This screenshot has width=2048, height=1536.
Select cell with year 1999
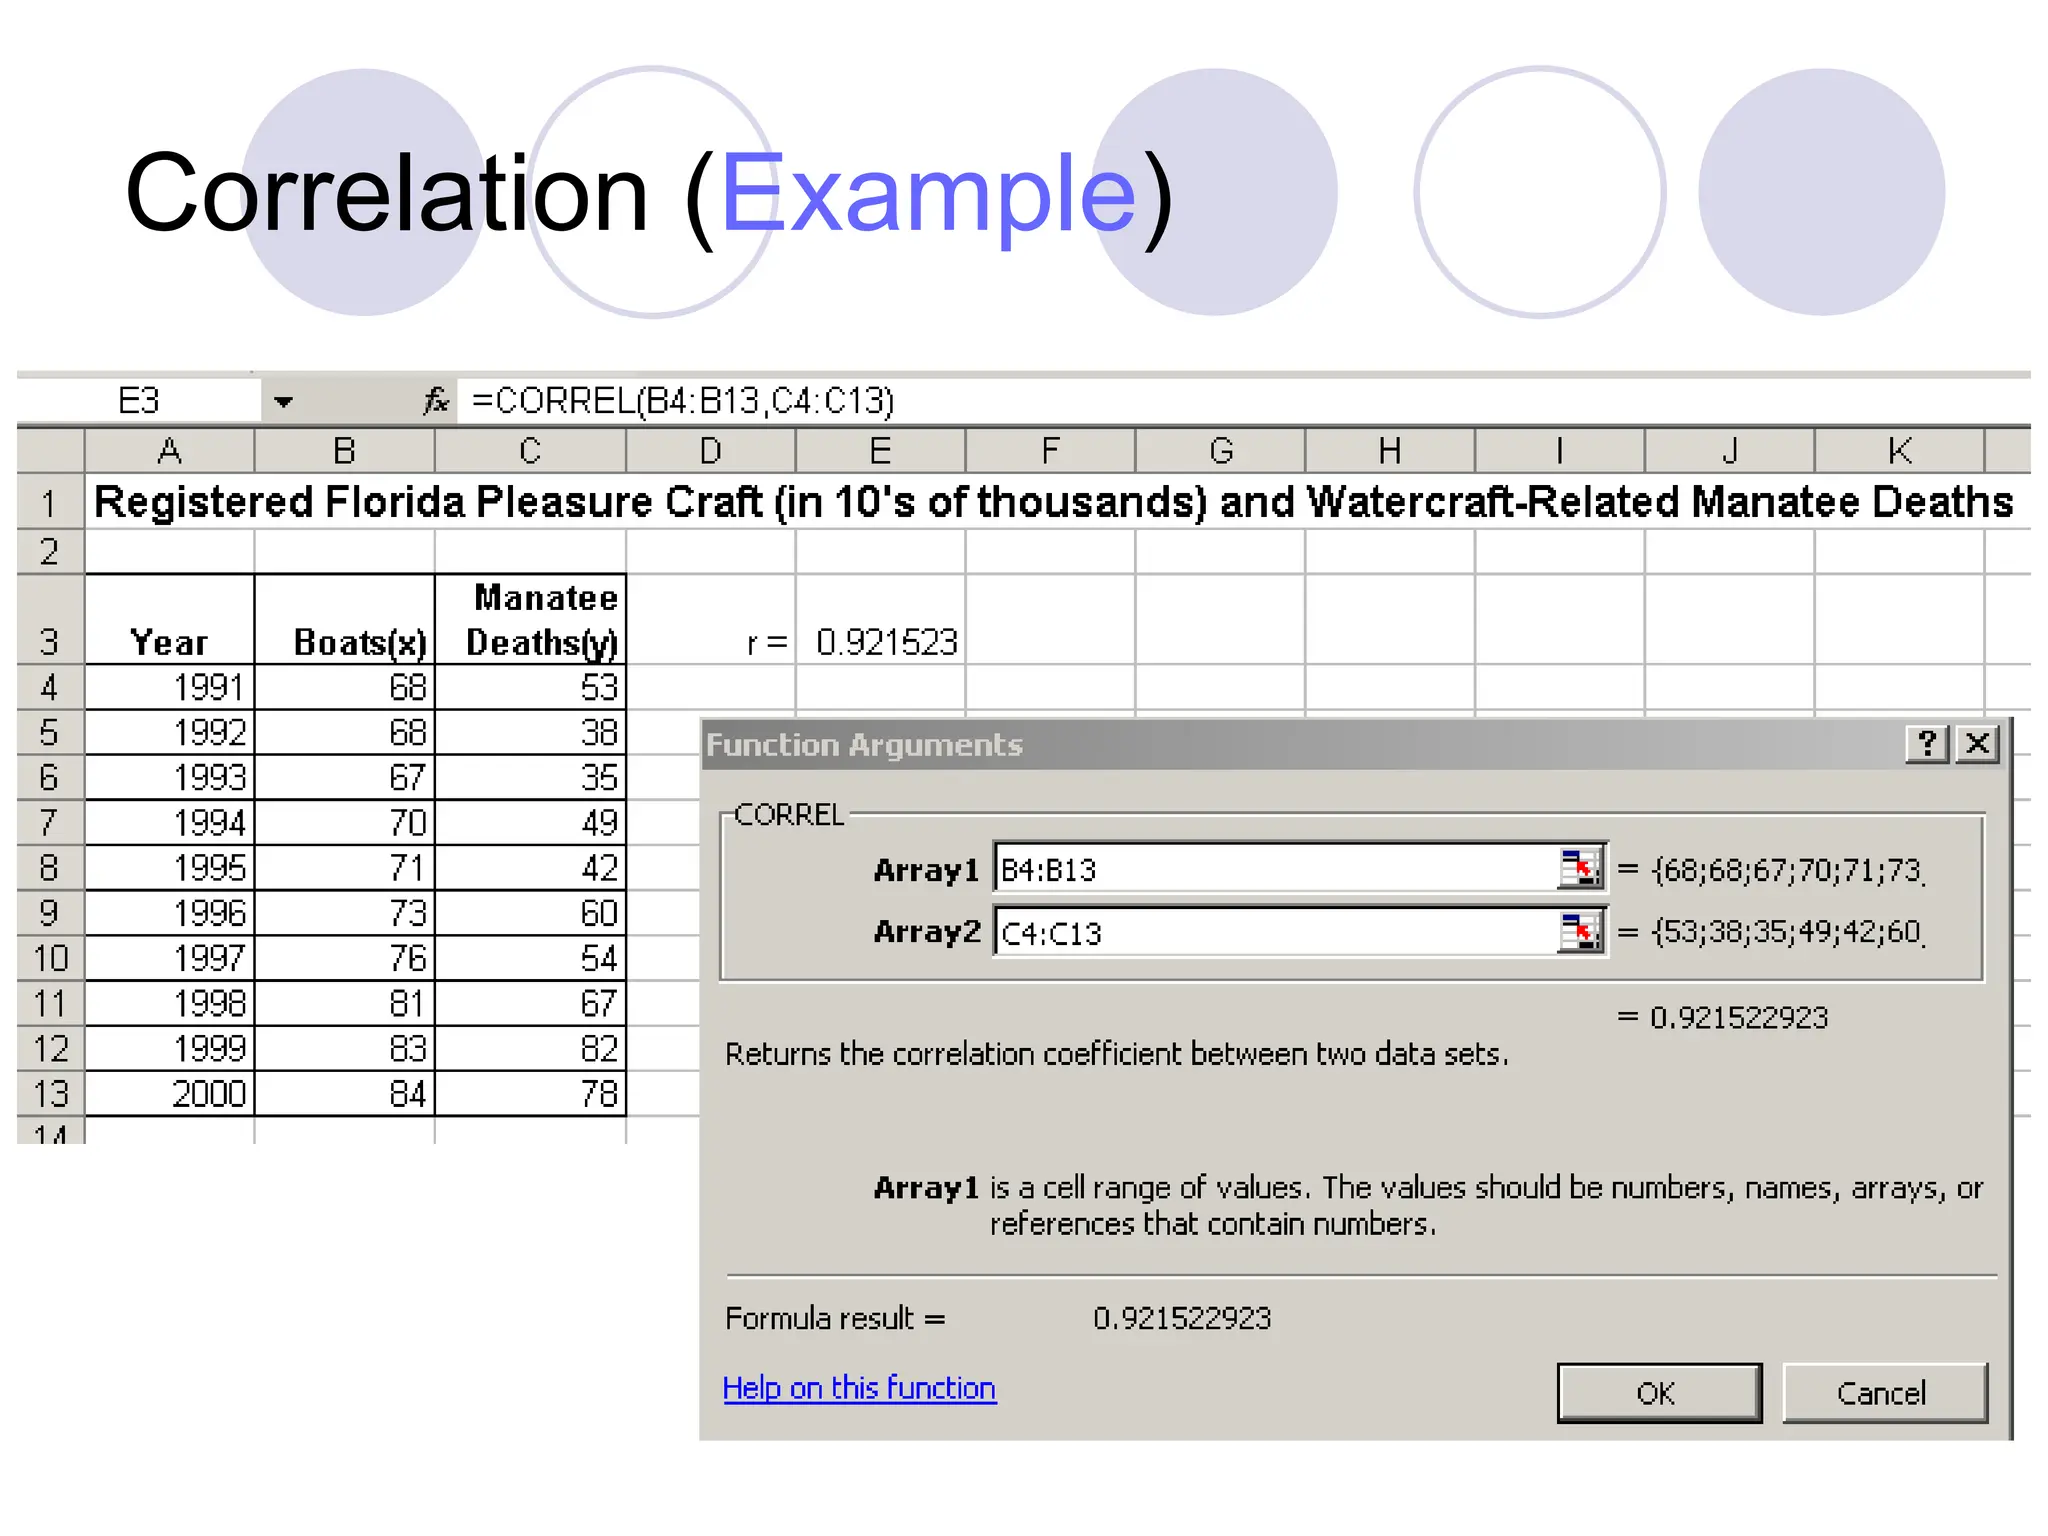tap(170, 1049)
